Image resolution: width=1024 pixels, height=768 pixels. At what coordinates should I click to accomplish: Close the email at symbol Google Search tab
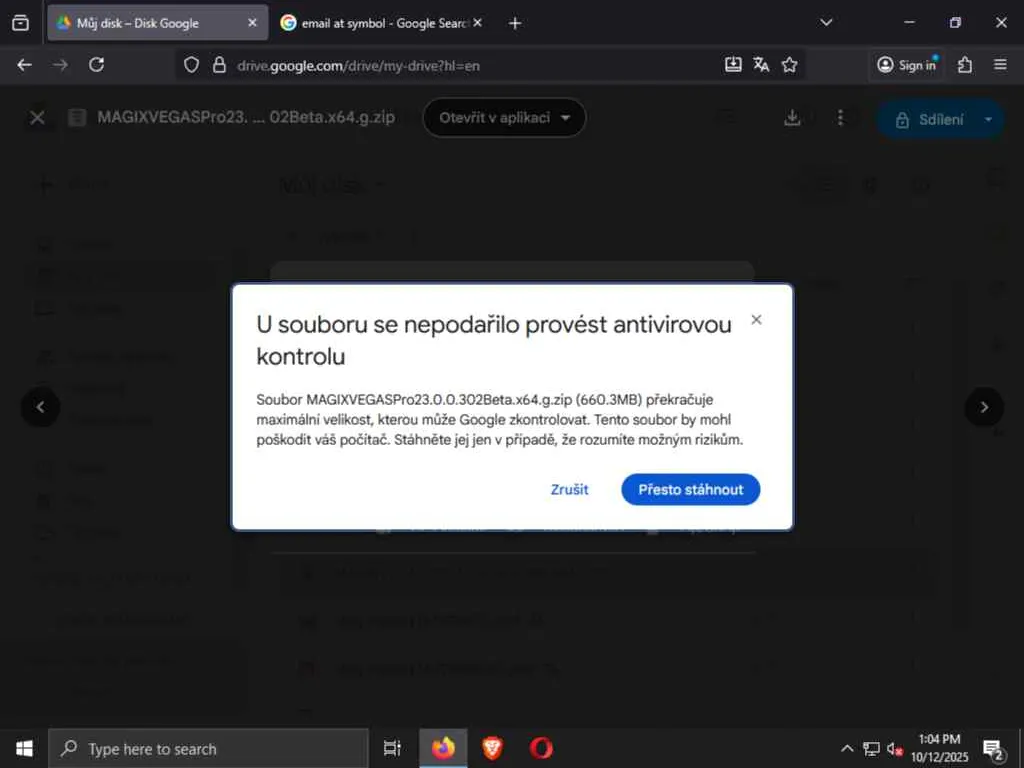[x=477, y=23]
